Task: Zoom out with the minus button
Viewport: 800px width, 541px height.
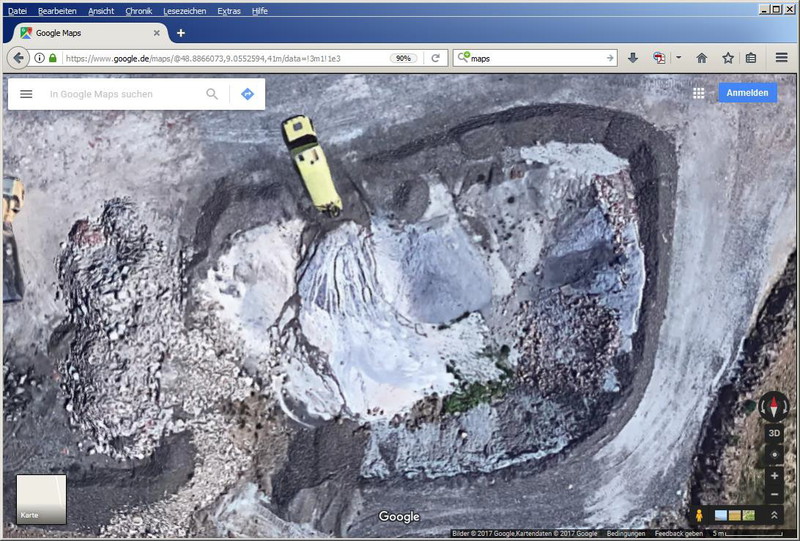Action: click(774, 495)
